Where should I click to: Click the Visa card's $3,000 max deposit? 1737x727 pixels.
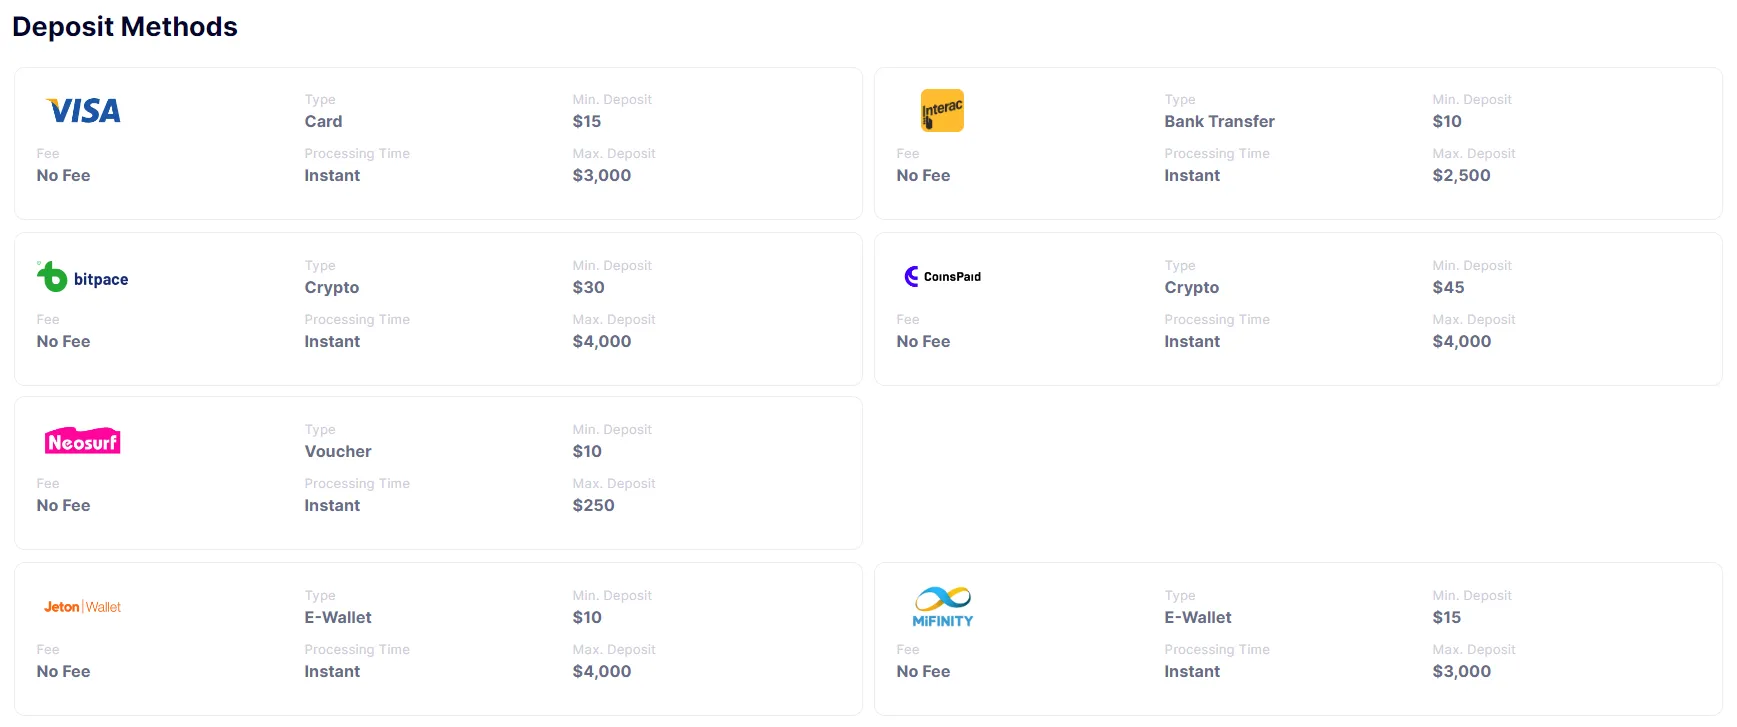pyautogui.click(x=601, y=175)
